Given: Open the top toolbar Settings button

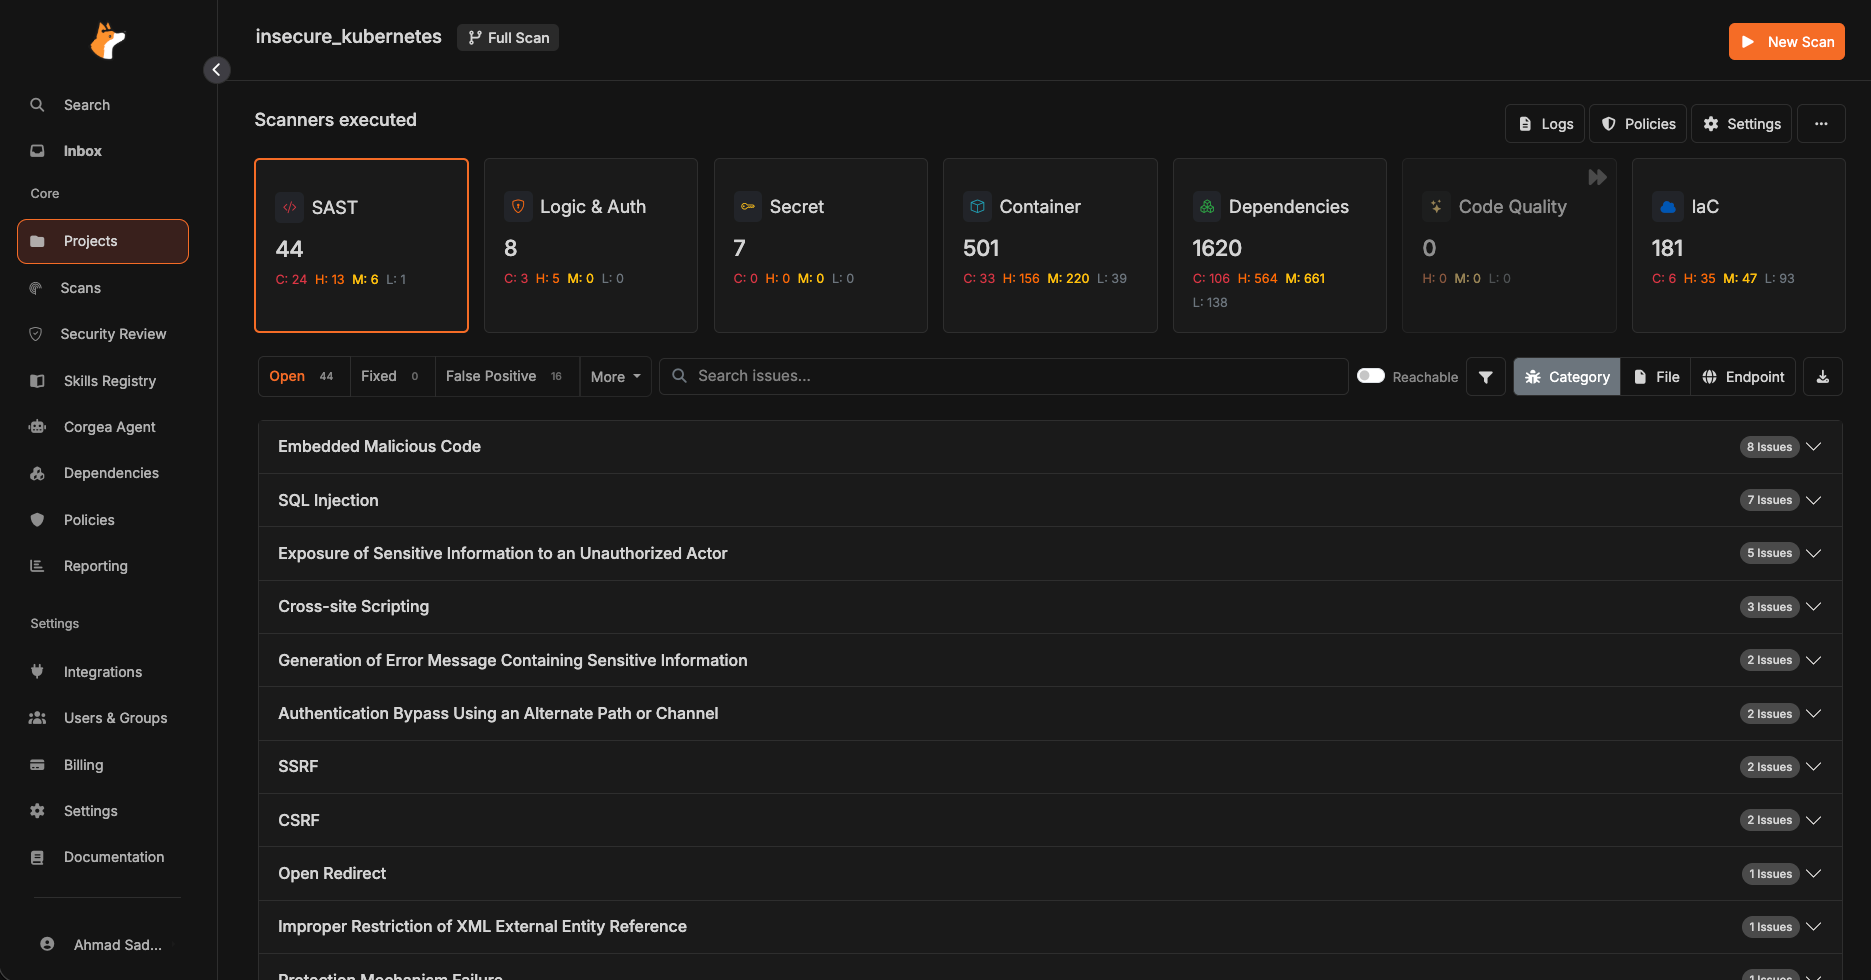Looking at the screenshot, I should [1742, 124].
